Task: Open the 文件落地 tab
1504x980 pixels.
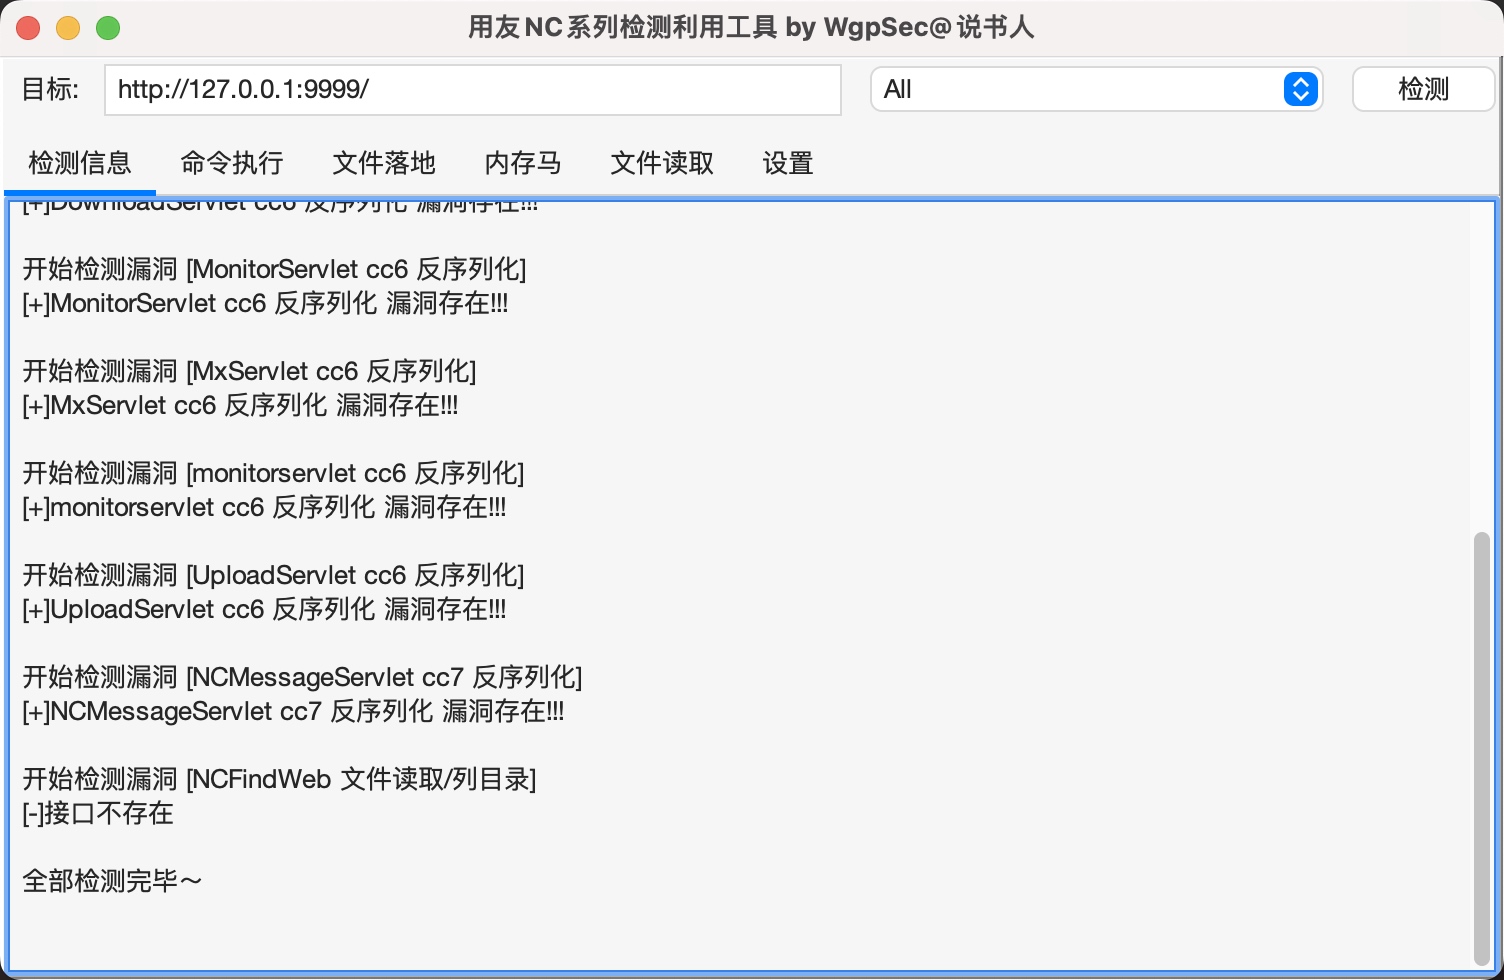Action: tap(384, 163)
